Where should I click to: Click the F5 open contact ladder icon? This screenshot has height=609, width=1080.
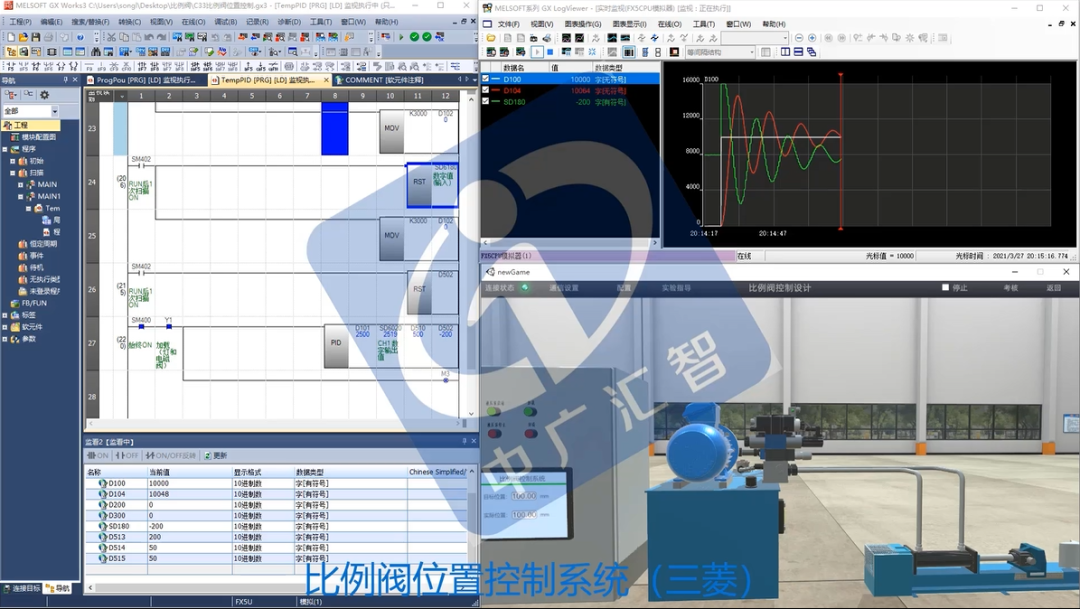click(x=11, y=66)
